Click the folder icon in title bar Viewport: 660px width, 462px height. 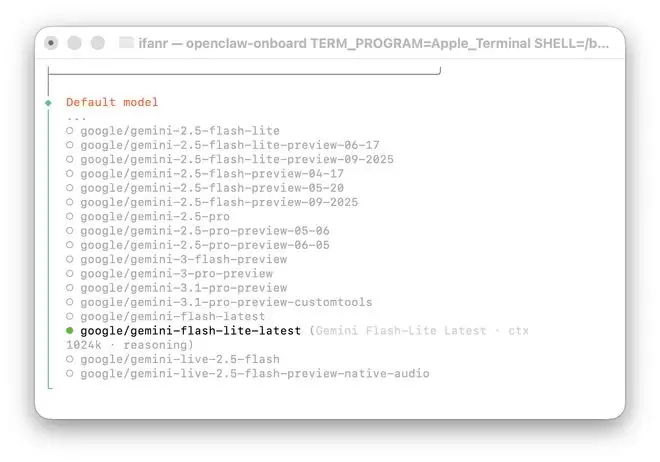pos(126,43)
